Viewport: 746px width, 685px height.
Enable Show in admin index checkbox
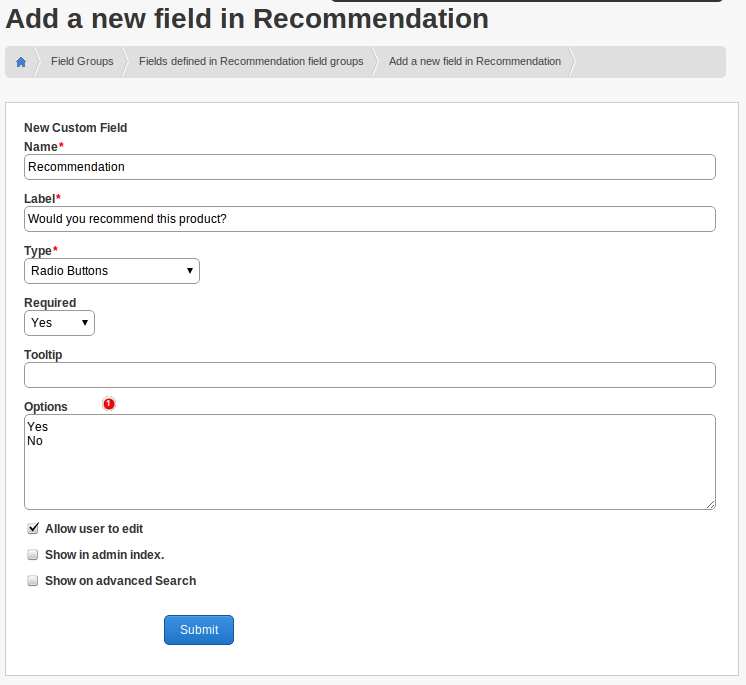click(33, 554)
